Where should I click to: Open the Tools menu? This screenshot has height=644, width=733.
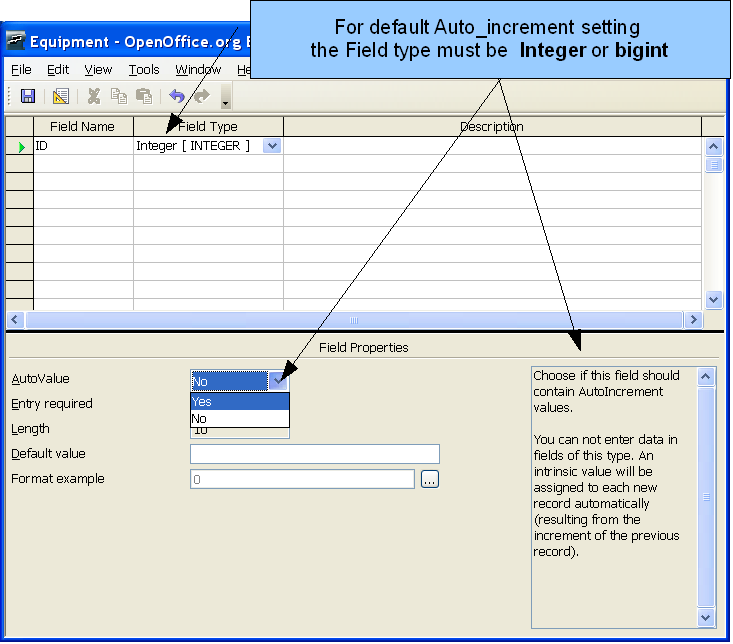144,70
